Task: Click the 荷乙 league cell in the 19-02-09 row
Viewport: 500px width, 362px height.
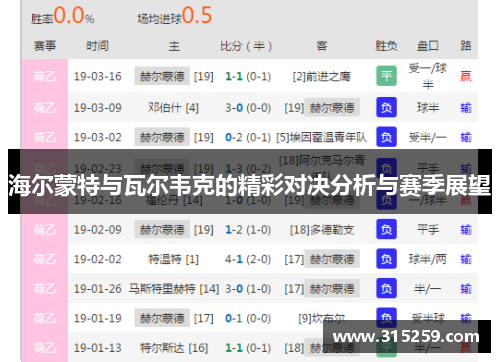Action: click(x=45, y=230)
